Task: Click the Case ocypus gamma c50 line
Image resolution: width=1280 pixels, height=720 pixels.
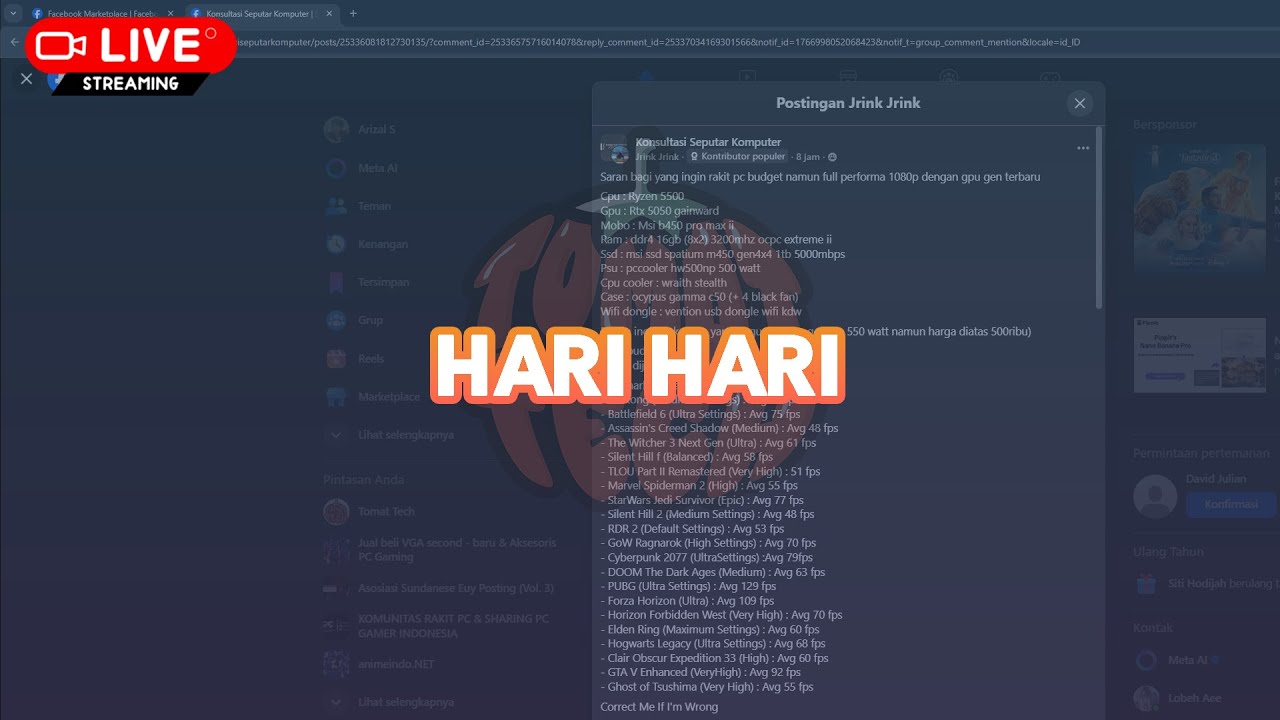Action: pyautogui.click(x=700, y=297)
